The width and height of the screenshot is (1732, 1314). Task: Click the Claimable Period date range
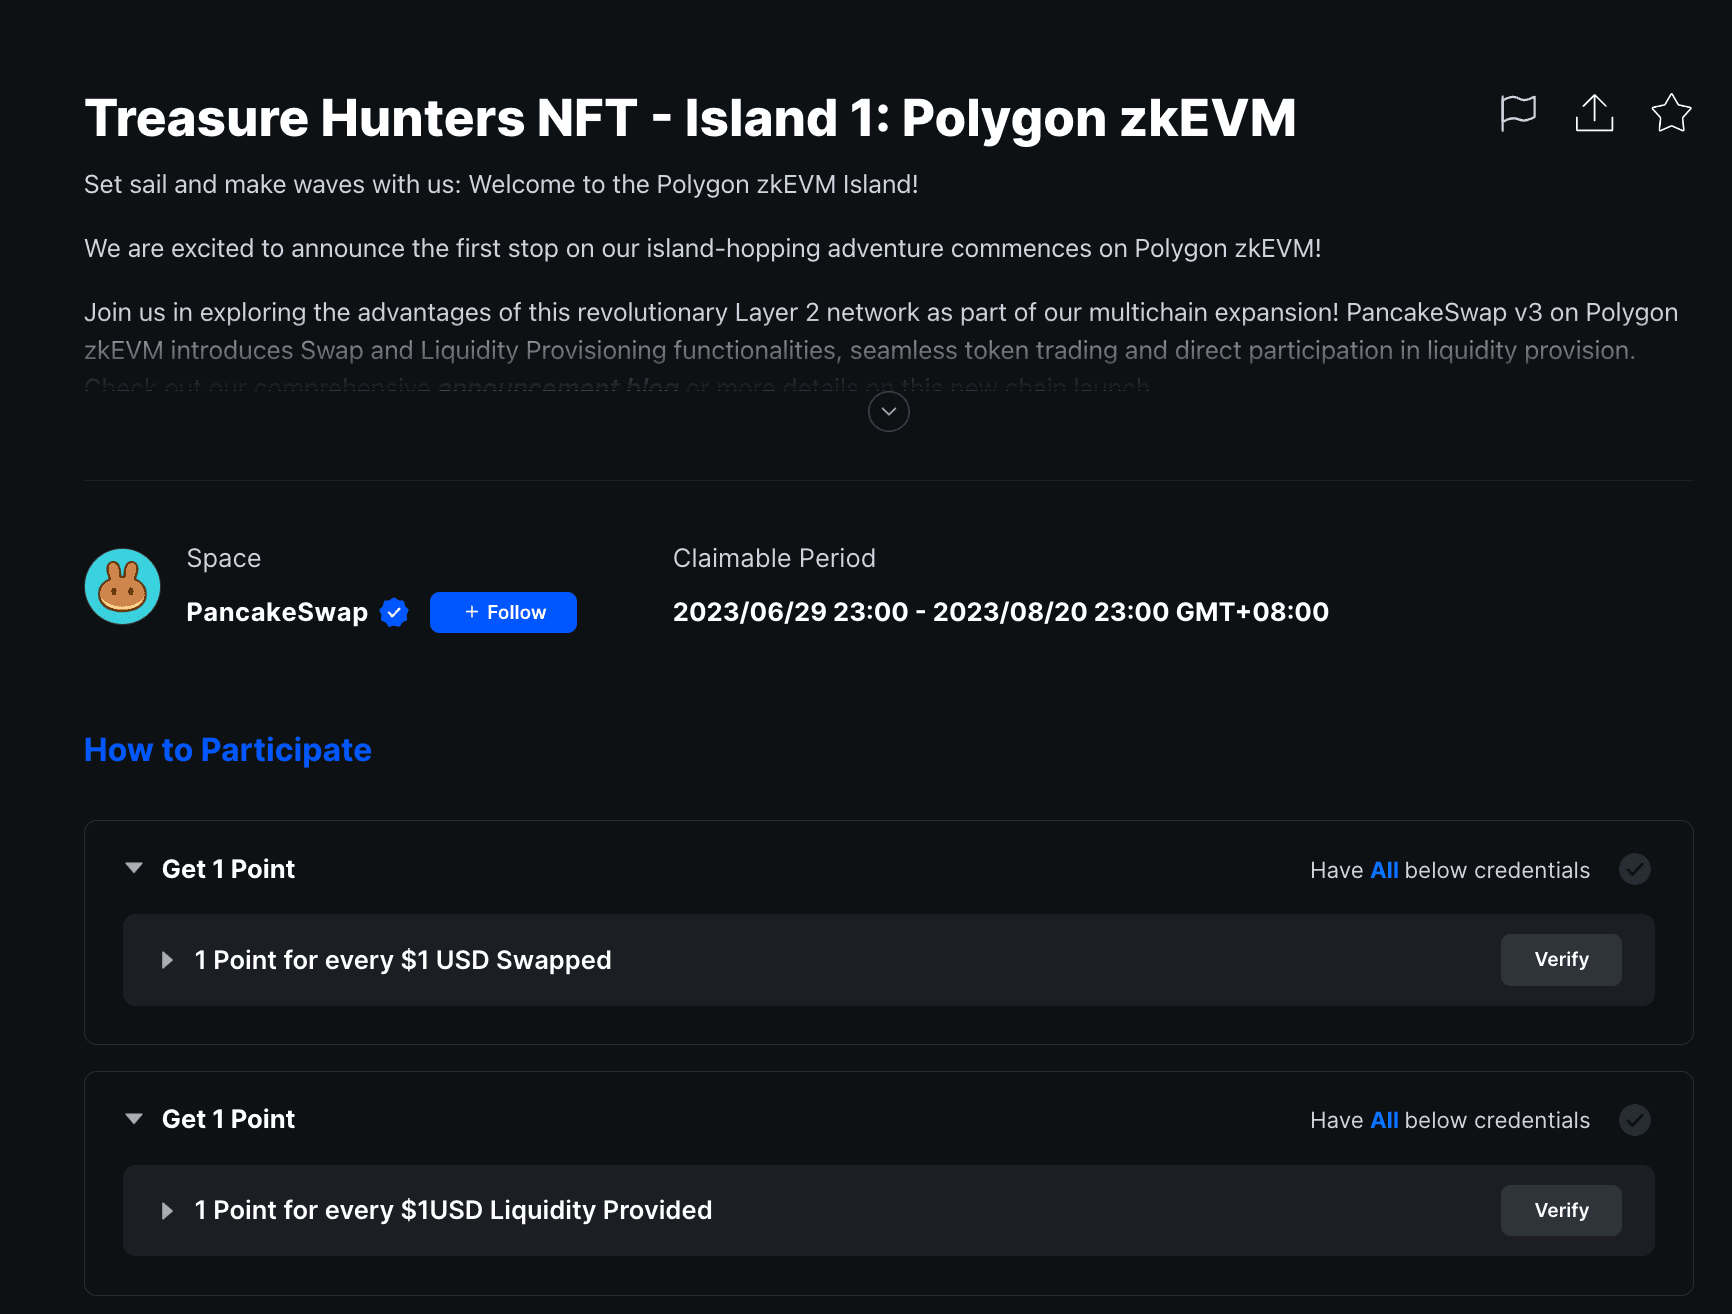1000,612
